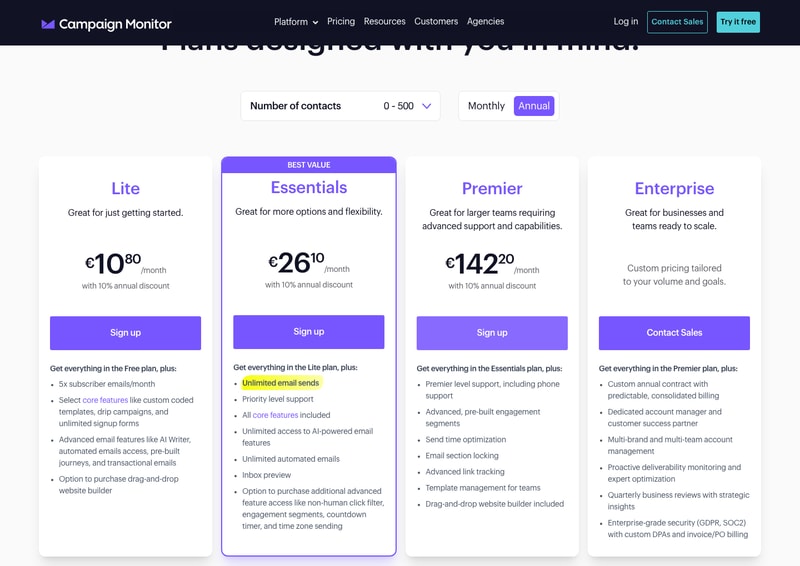
Task: Open core features link in Lite plan
Action: [105, 400]
